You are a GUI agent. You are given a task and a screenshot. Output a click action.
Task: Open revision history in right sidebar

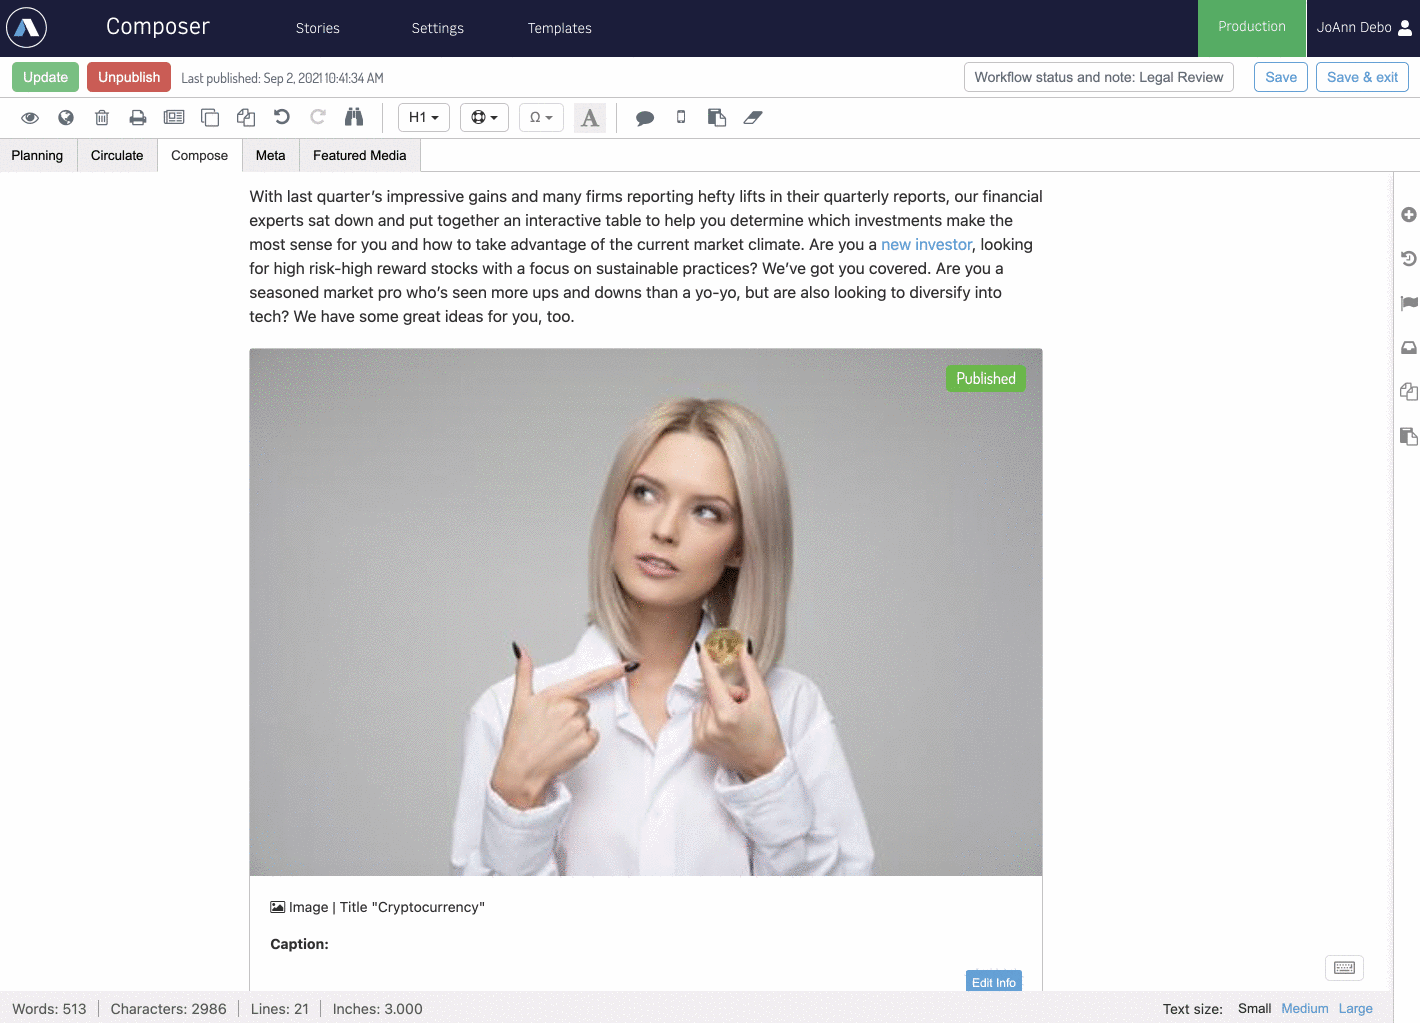click(x=1409, y=259)
